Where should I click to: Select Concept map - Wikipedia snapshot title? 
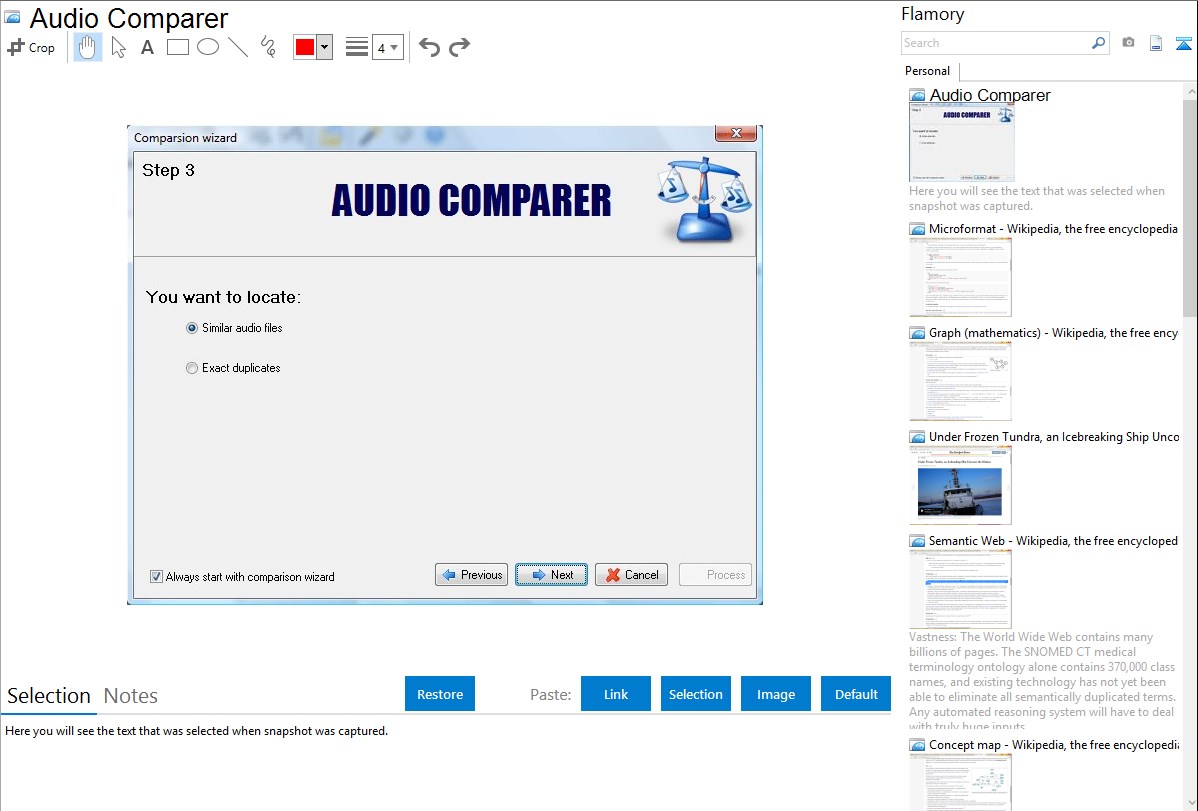[x=1054, y=744]
